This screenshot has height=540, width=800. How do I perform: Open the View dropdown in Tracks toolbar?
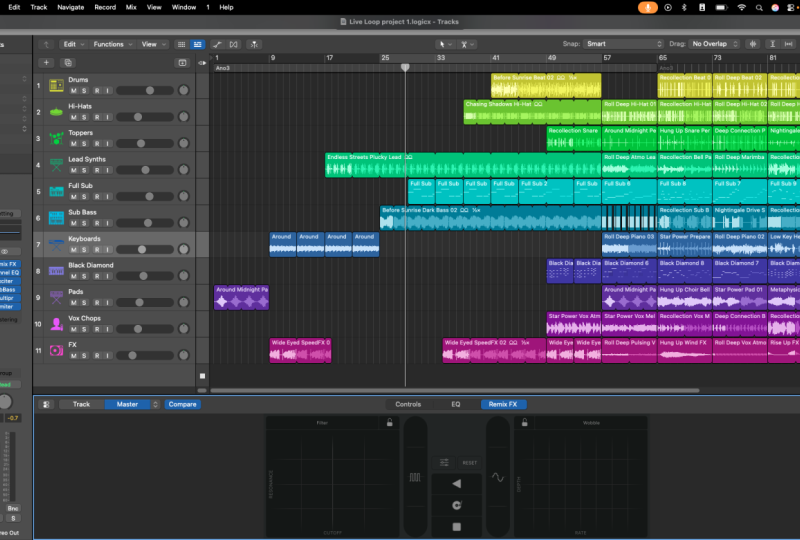pyautogui.click(x=154, y=44)
